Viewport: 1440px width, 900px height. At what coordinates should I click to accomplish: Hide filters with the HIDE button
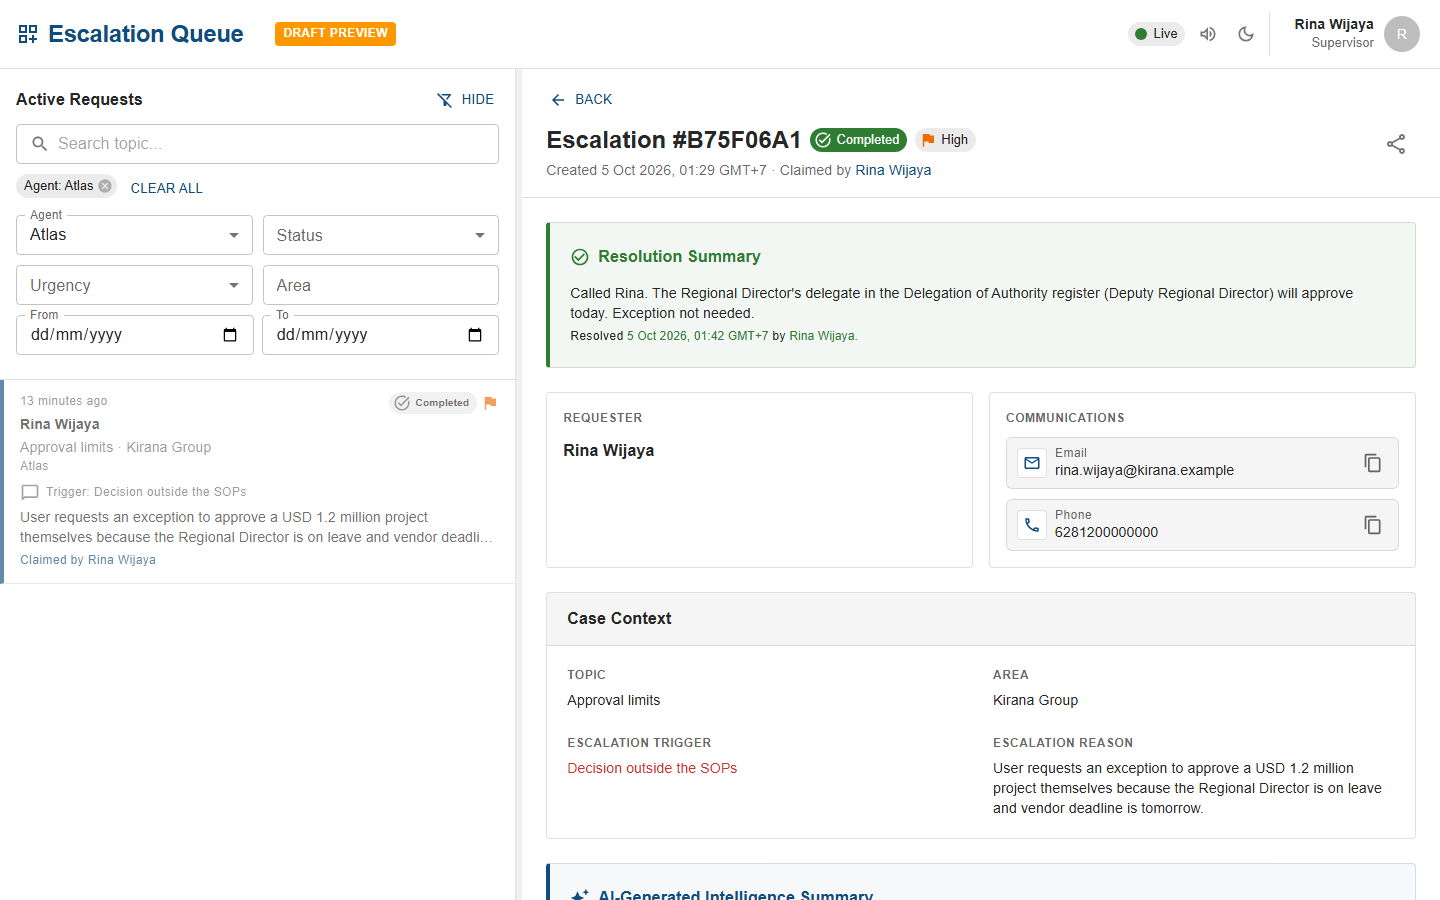coord(466,100)
